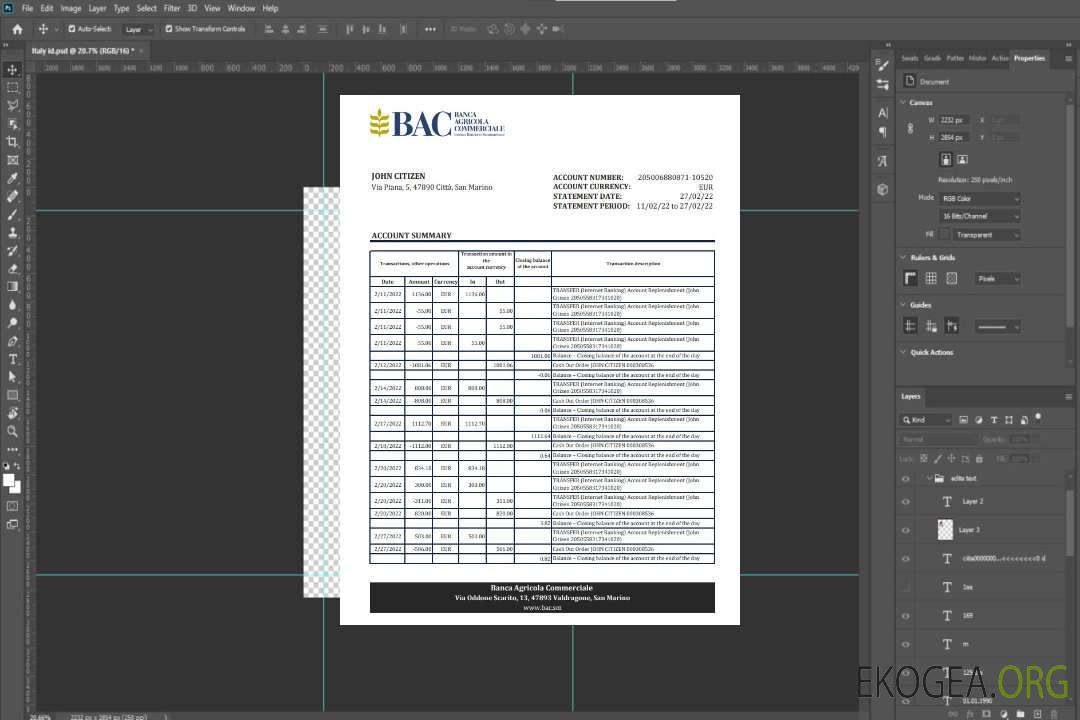The height and width of the screenshot is (720, 1080).
Task: Set canvas to landscape orientation
Action: tap(963, 160)
